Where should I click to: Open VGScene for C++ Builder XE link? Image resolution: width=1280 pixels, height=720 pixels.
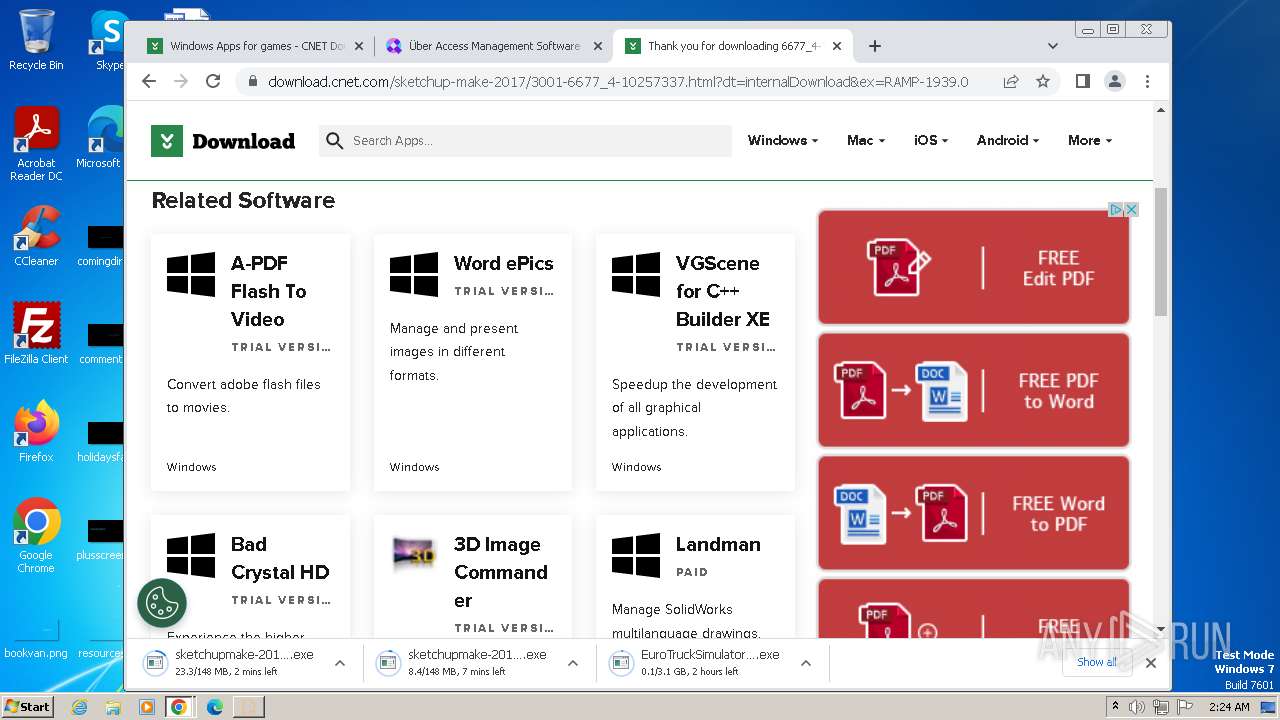click(723, 291)
